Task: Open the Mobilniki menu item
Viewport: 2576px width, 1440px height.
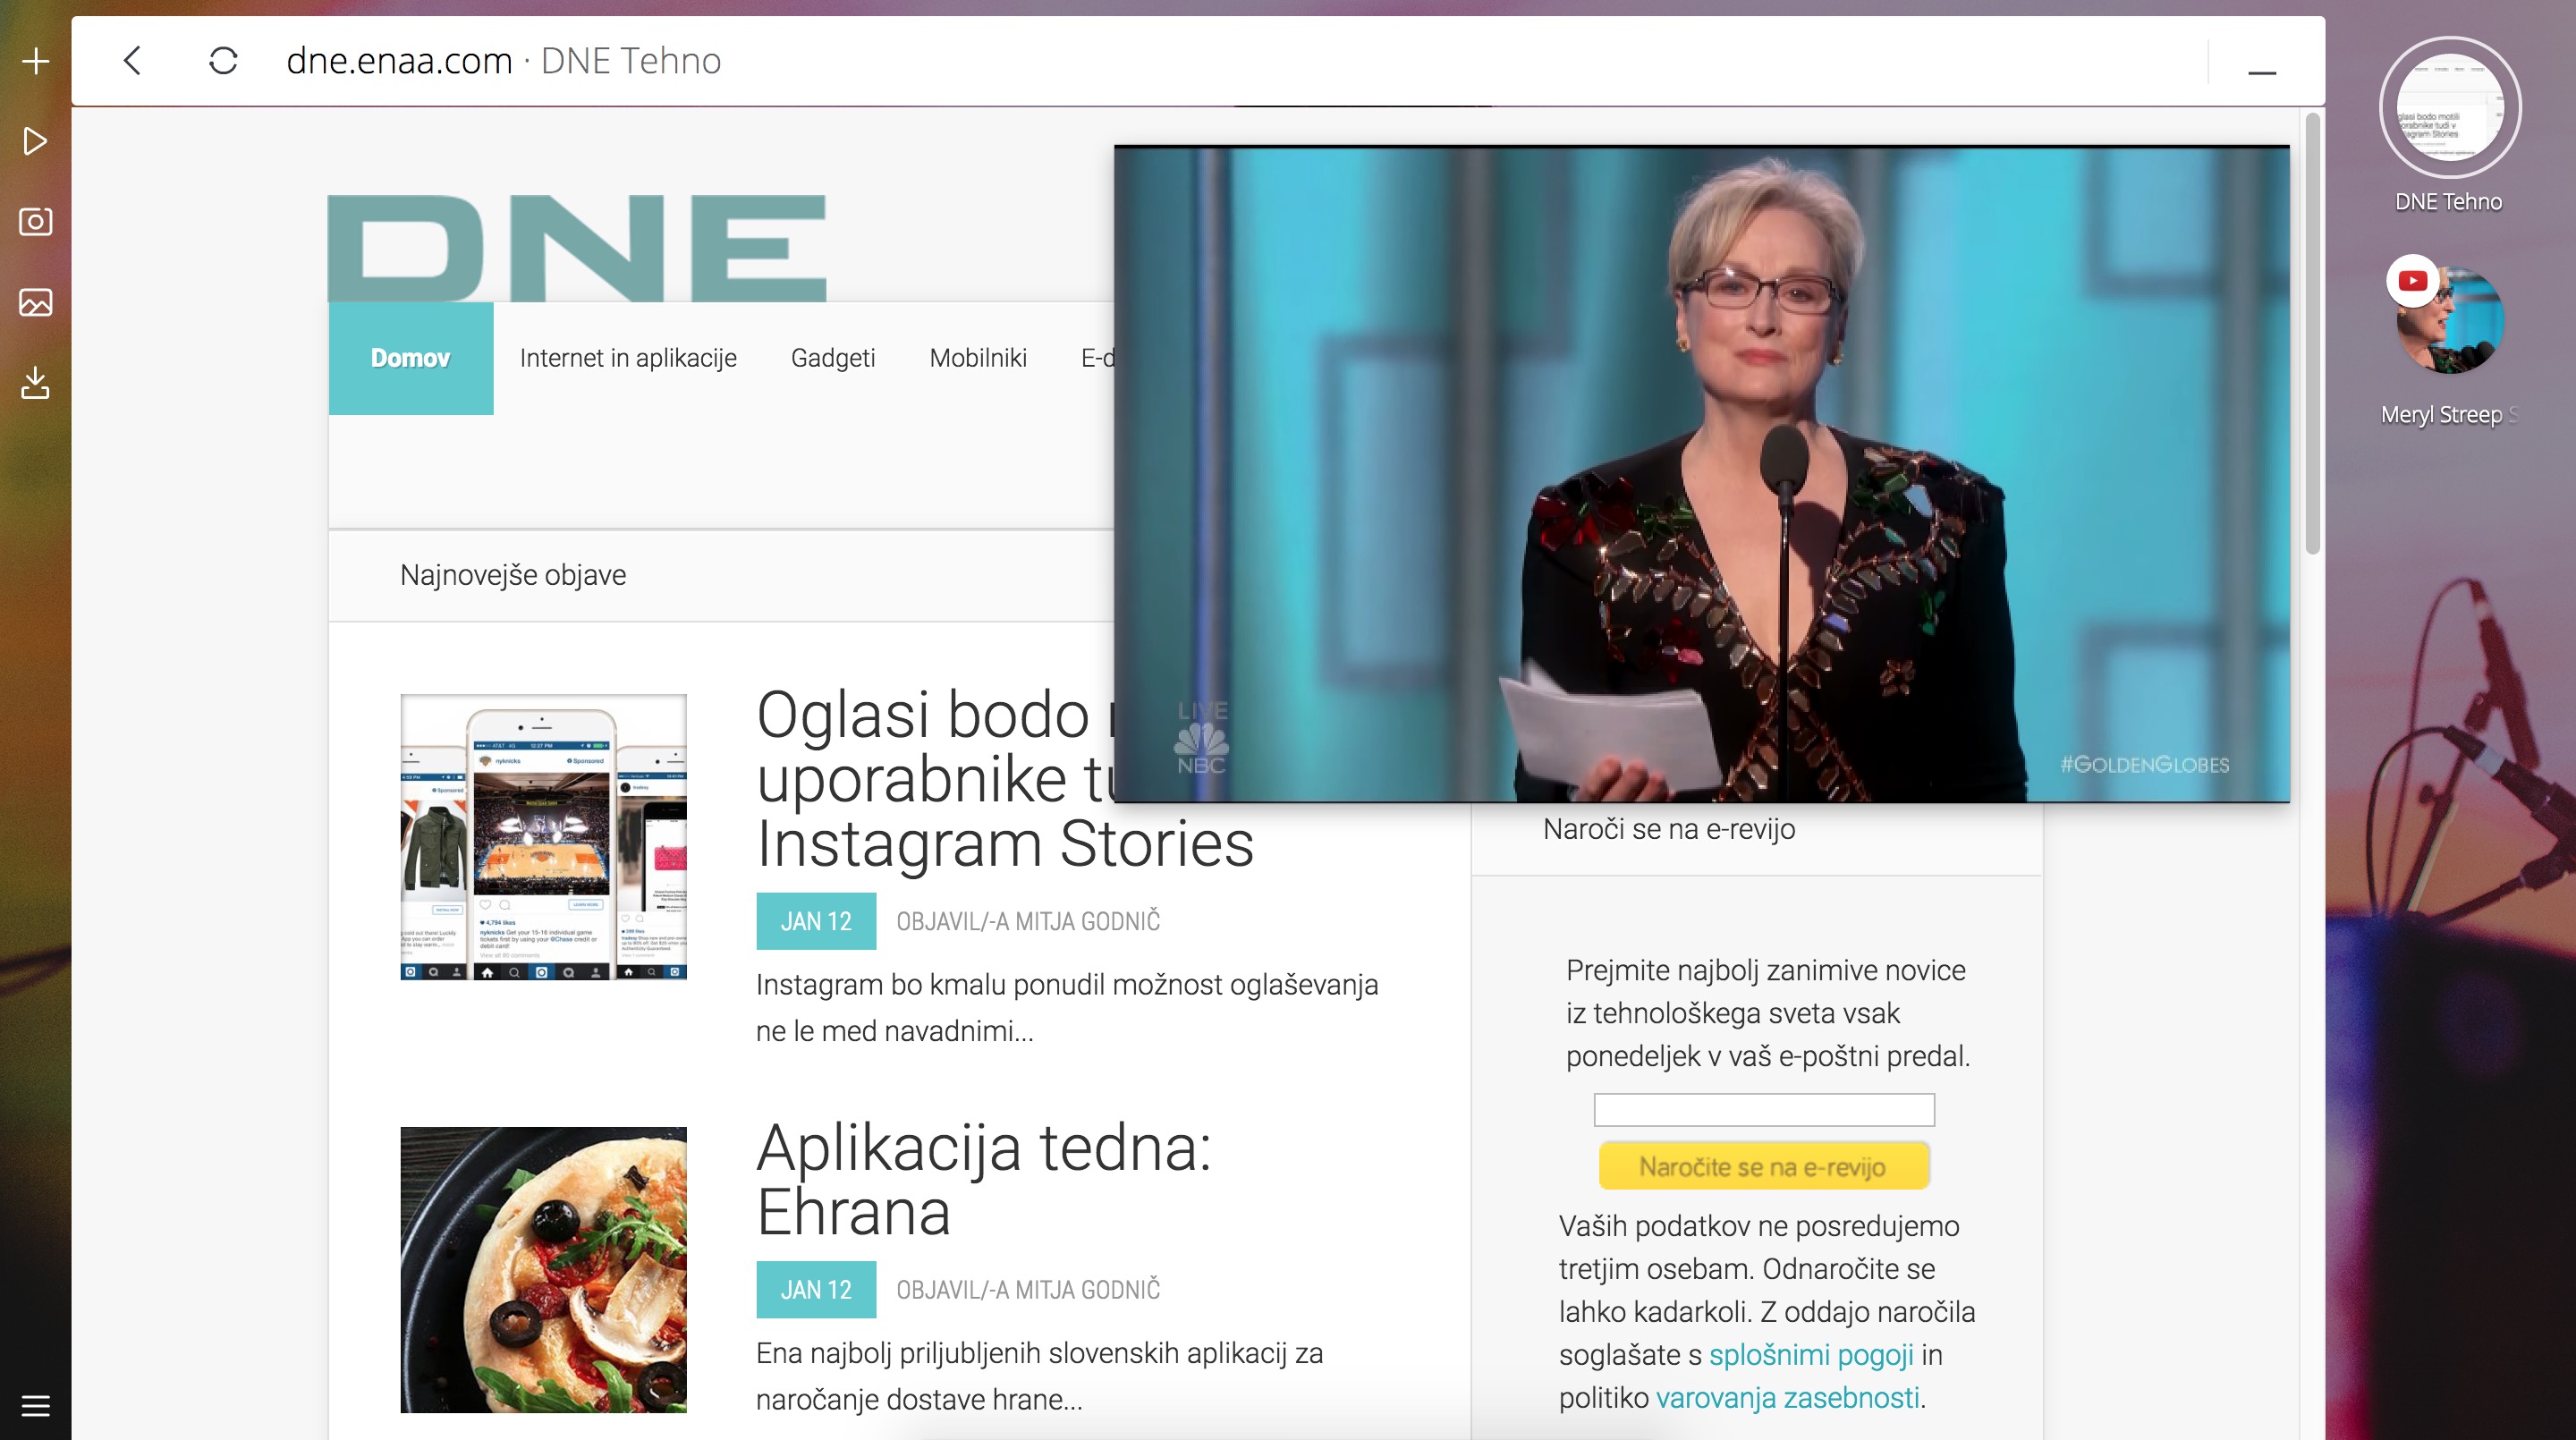Action: click(x=978, y=358)
